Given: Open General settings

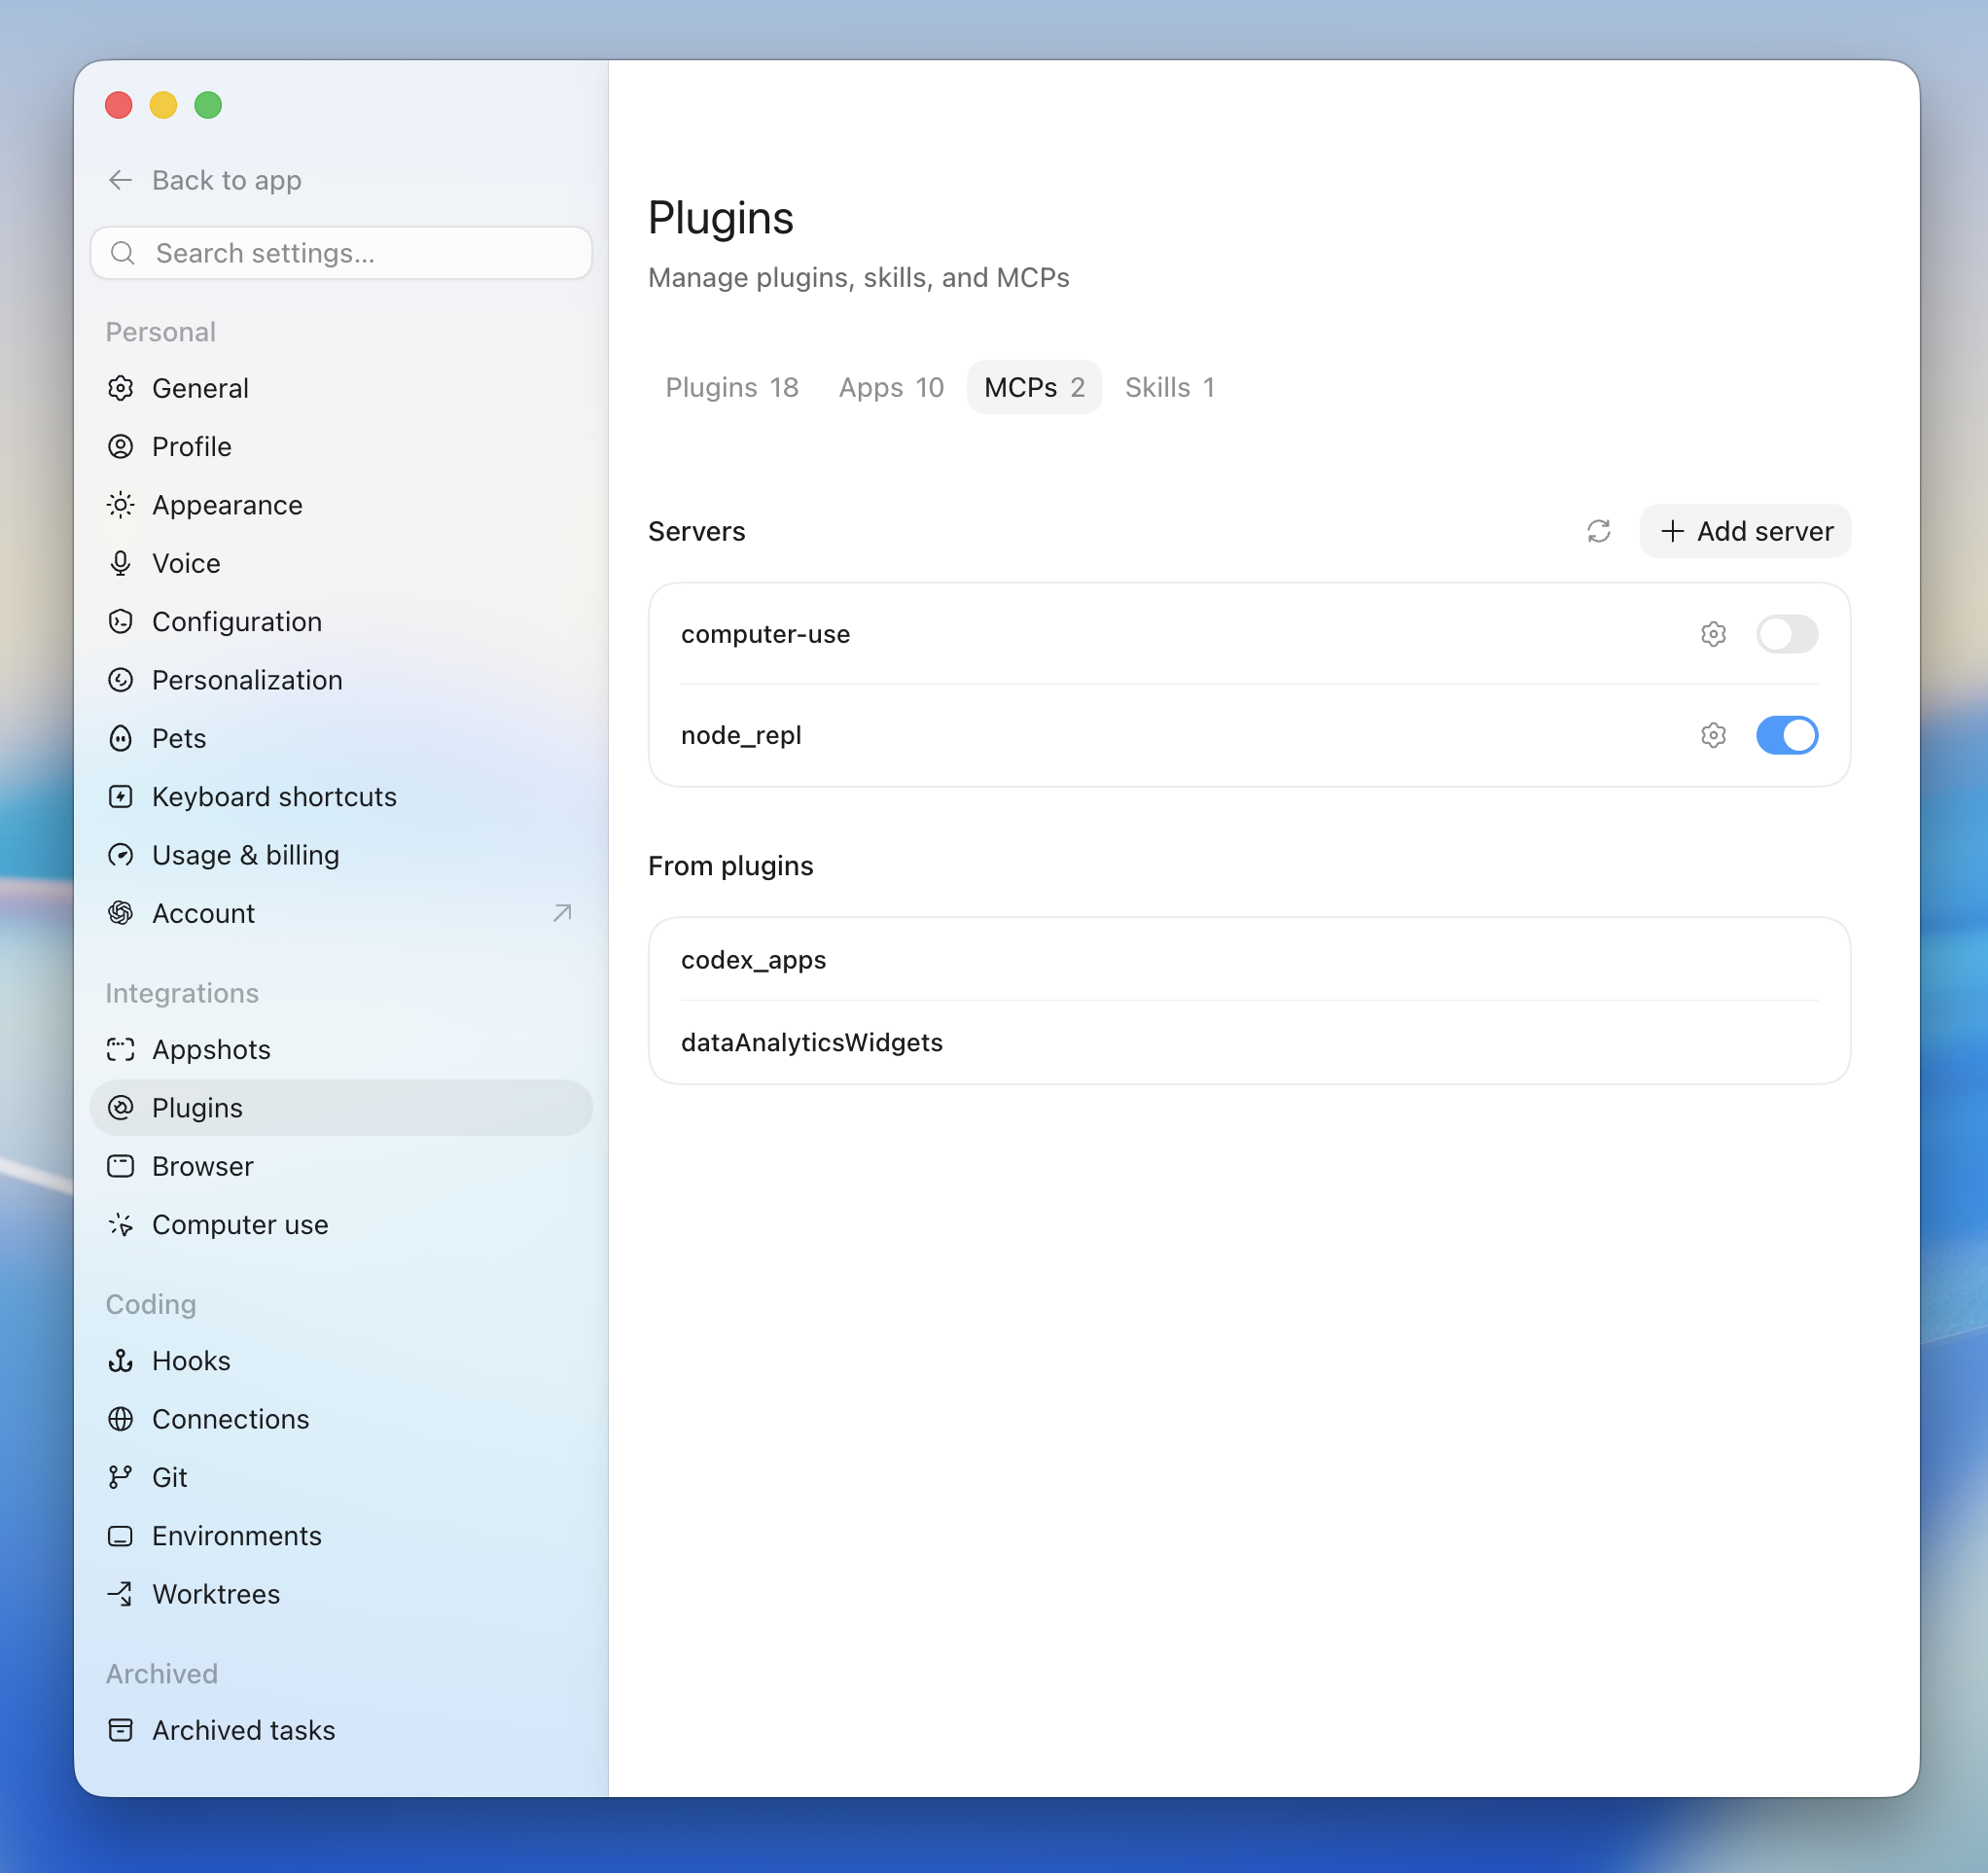Looking at the screenshot, I should coord(341,388).
